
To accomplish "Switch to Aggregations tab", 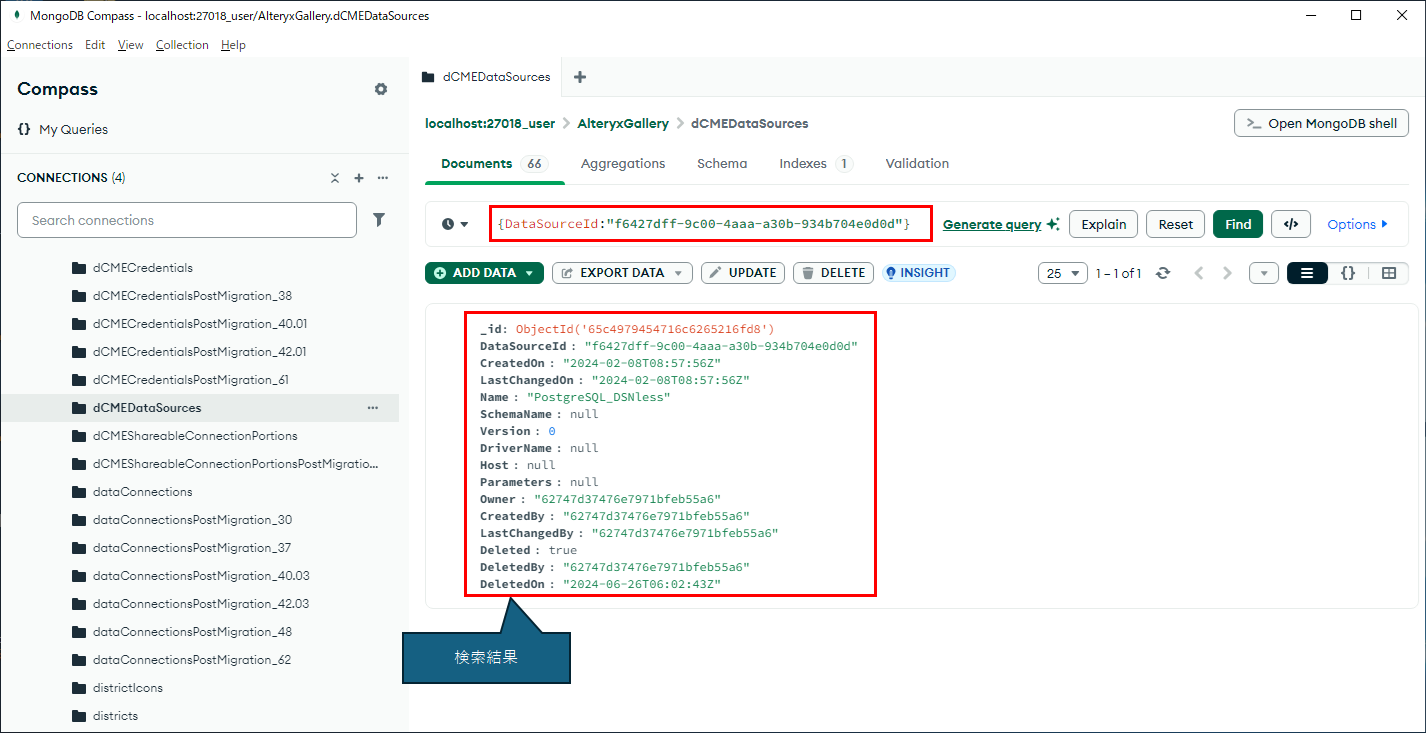I will (x=623, y=163).
